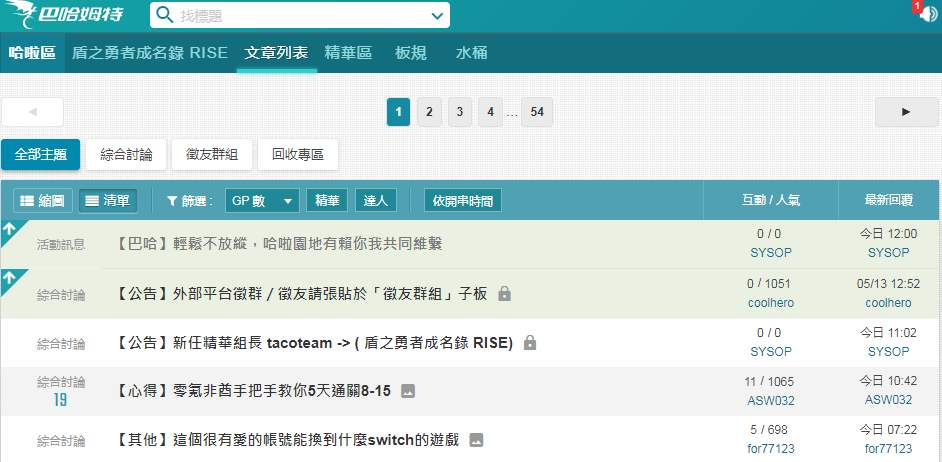The image size is (942, 462).
Task: Switch to 縮圖 thumbnail view
Action: (x=43, y=201)
